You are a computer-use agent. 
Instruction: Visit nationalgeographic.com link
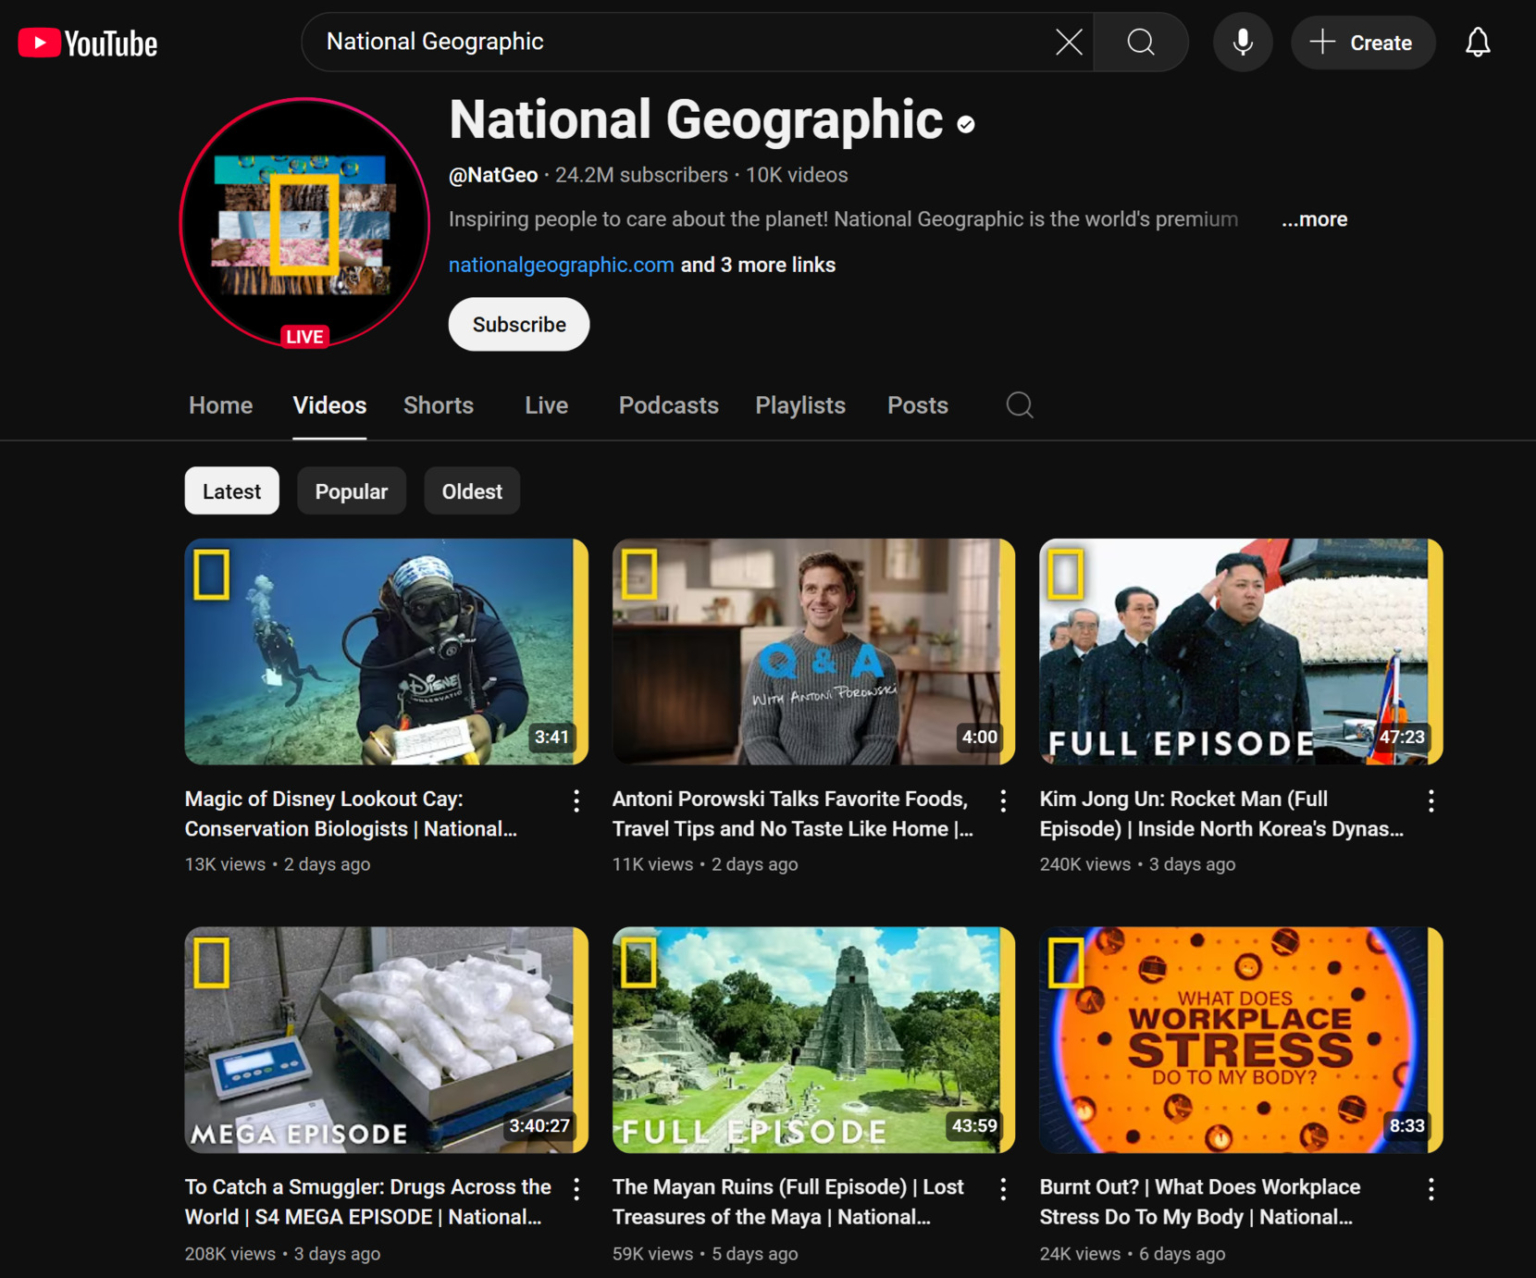[560, 264]
